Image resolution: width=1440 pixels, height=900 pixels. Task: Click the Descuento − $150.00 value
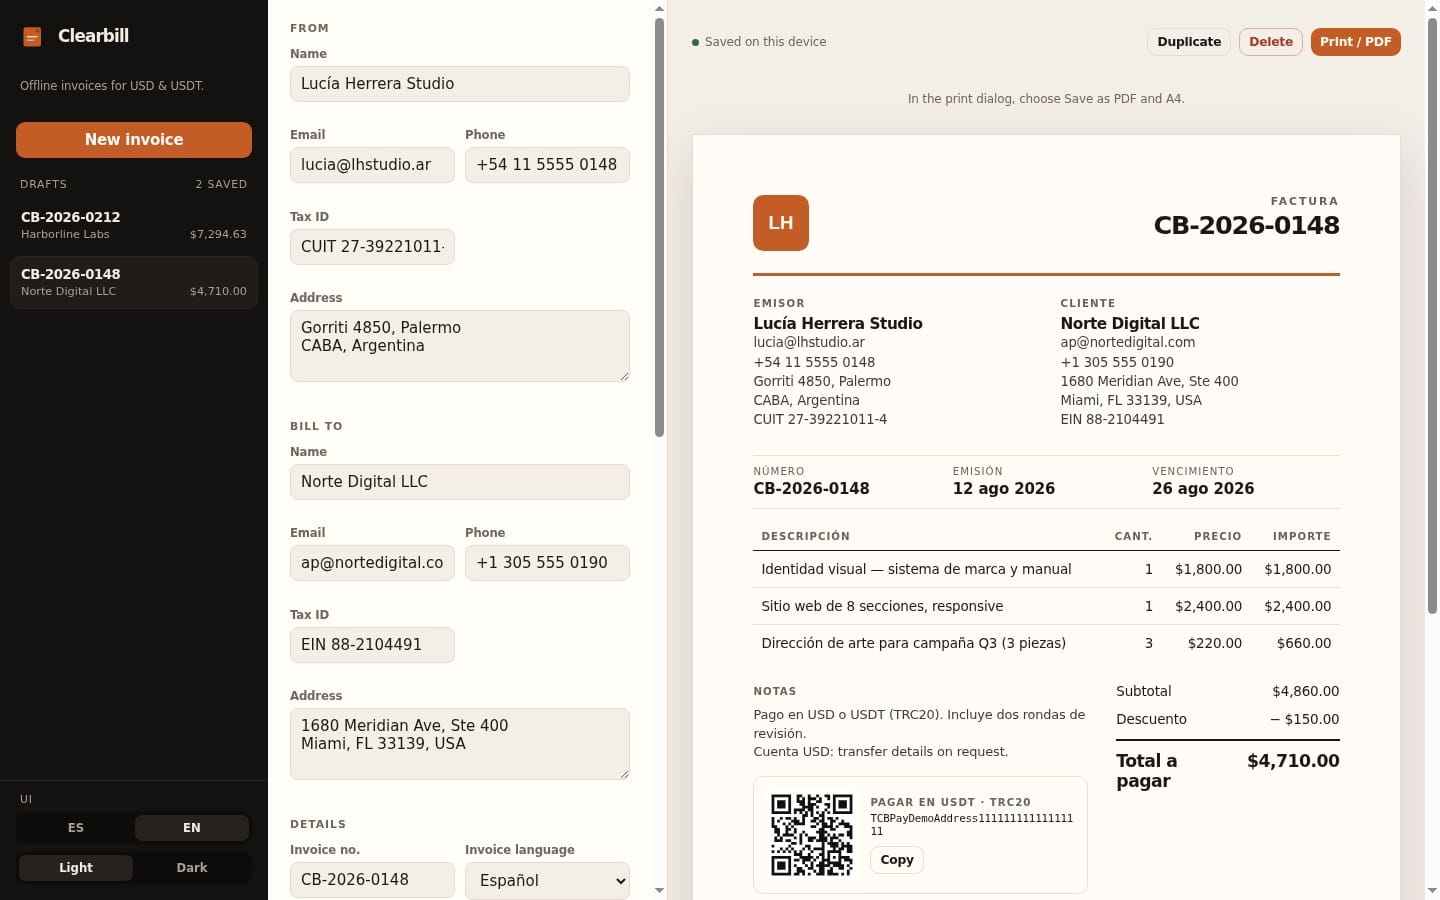[x=1304, y=719]
